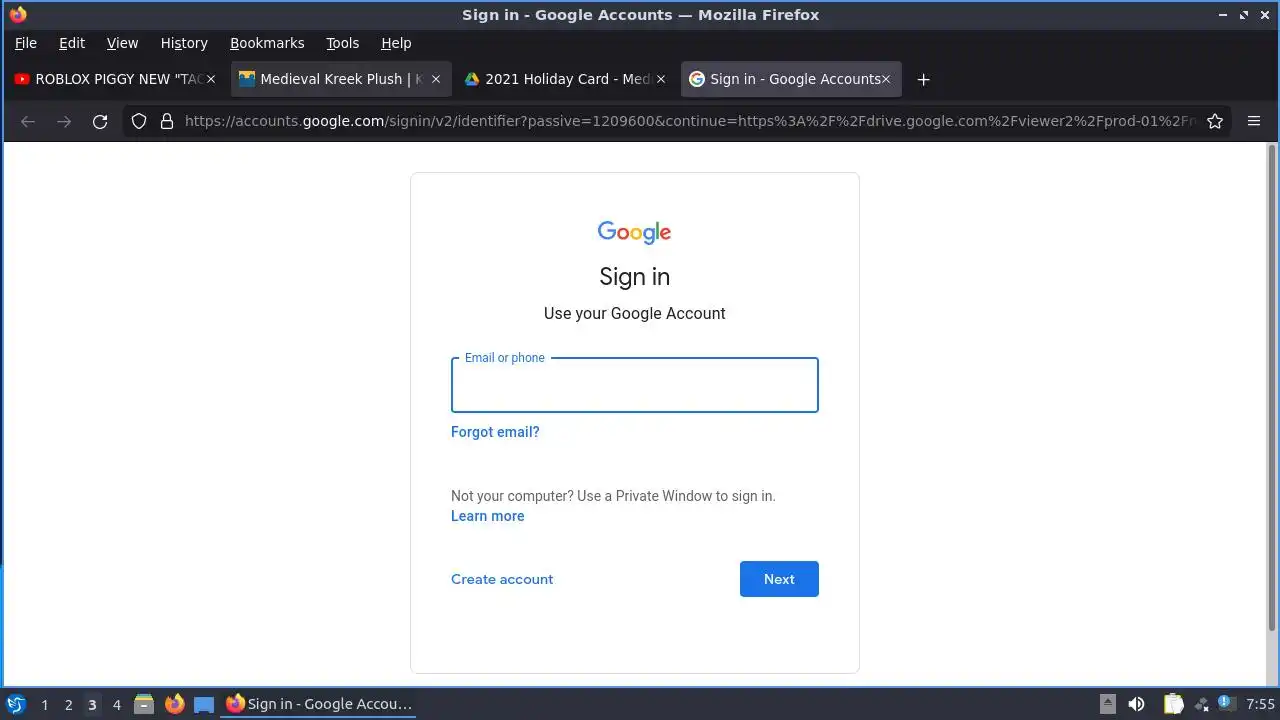Screen dimensions: 1280x720
Task: Close the Medieval Kreek Plush tab
Action: 435,79
